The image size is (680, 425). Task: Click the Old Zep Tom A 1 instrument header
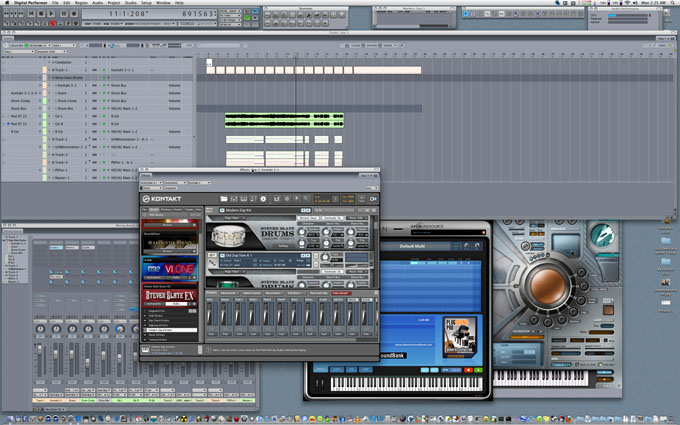pos(265,255)
